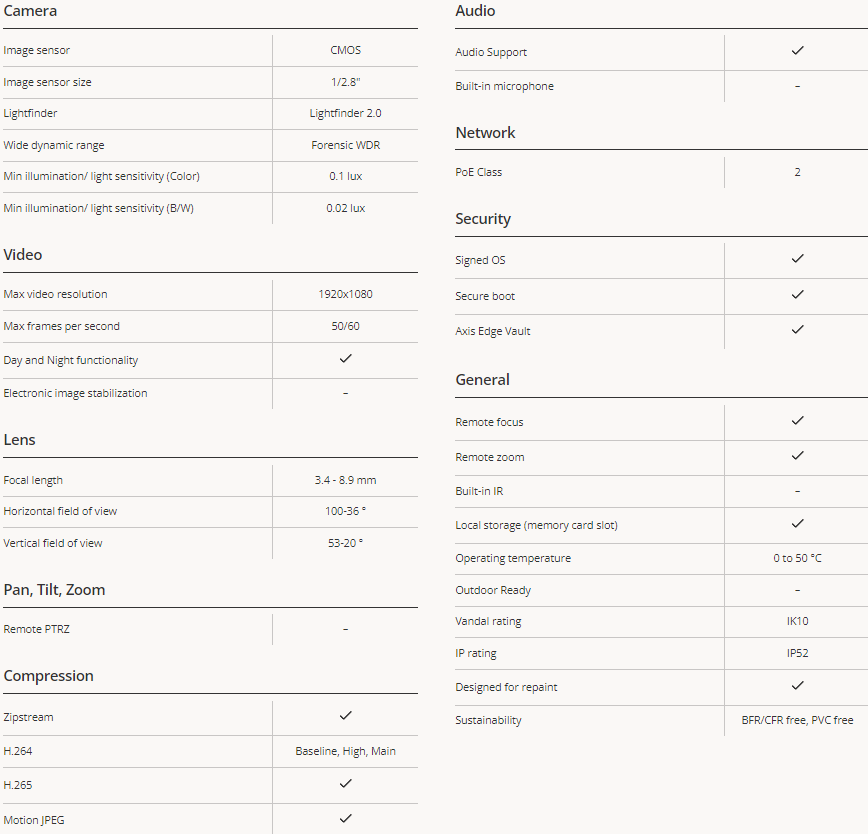This screenshot has height=834, width=868.
Task: Click the Axis Edge Vault checkmark
Action: click(x=797, y=329)
